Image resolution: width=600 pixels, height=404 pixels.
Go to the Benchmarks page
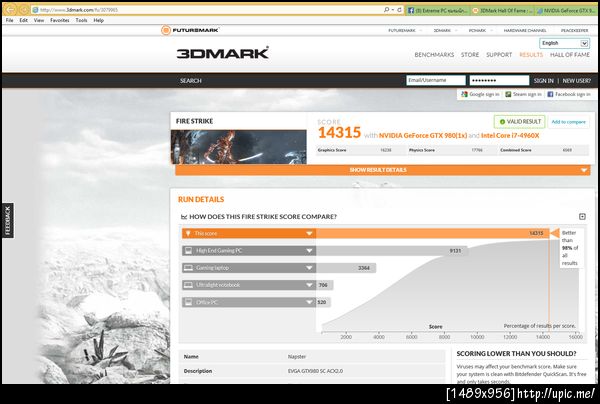434,55
